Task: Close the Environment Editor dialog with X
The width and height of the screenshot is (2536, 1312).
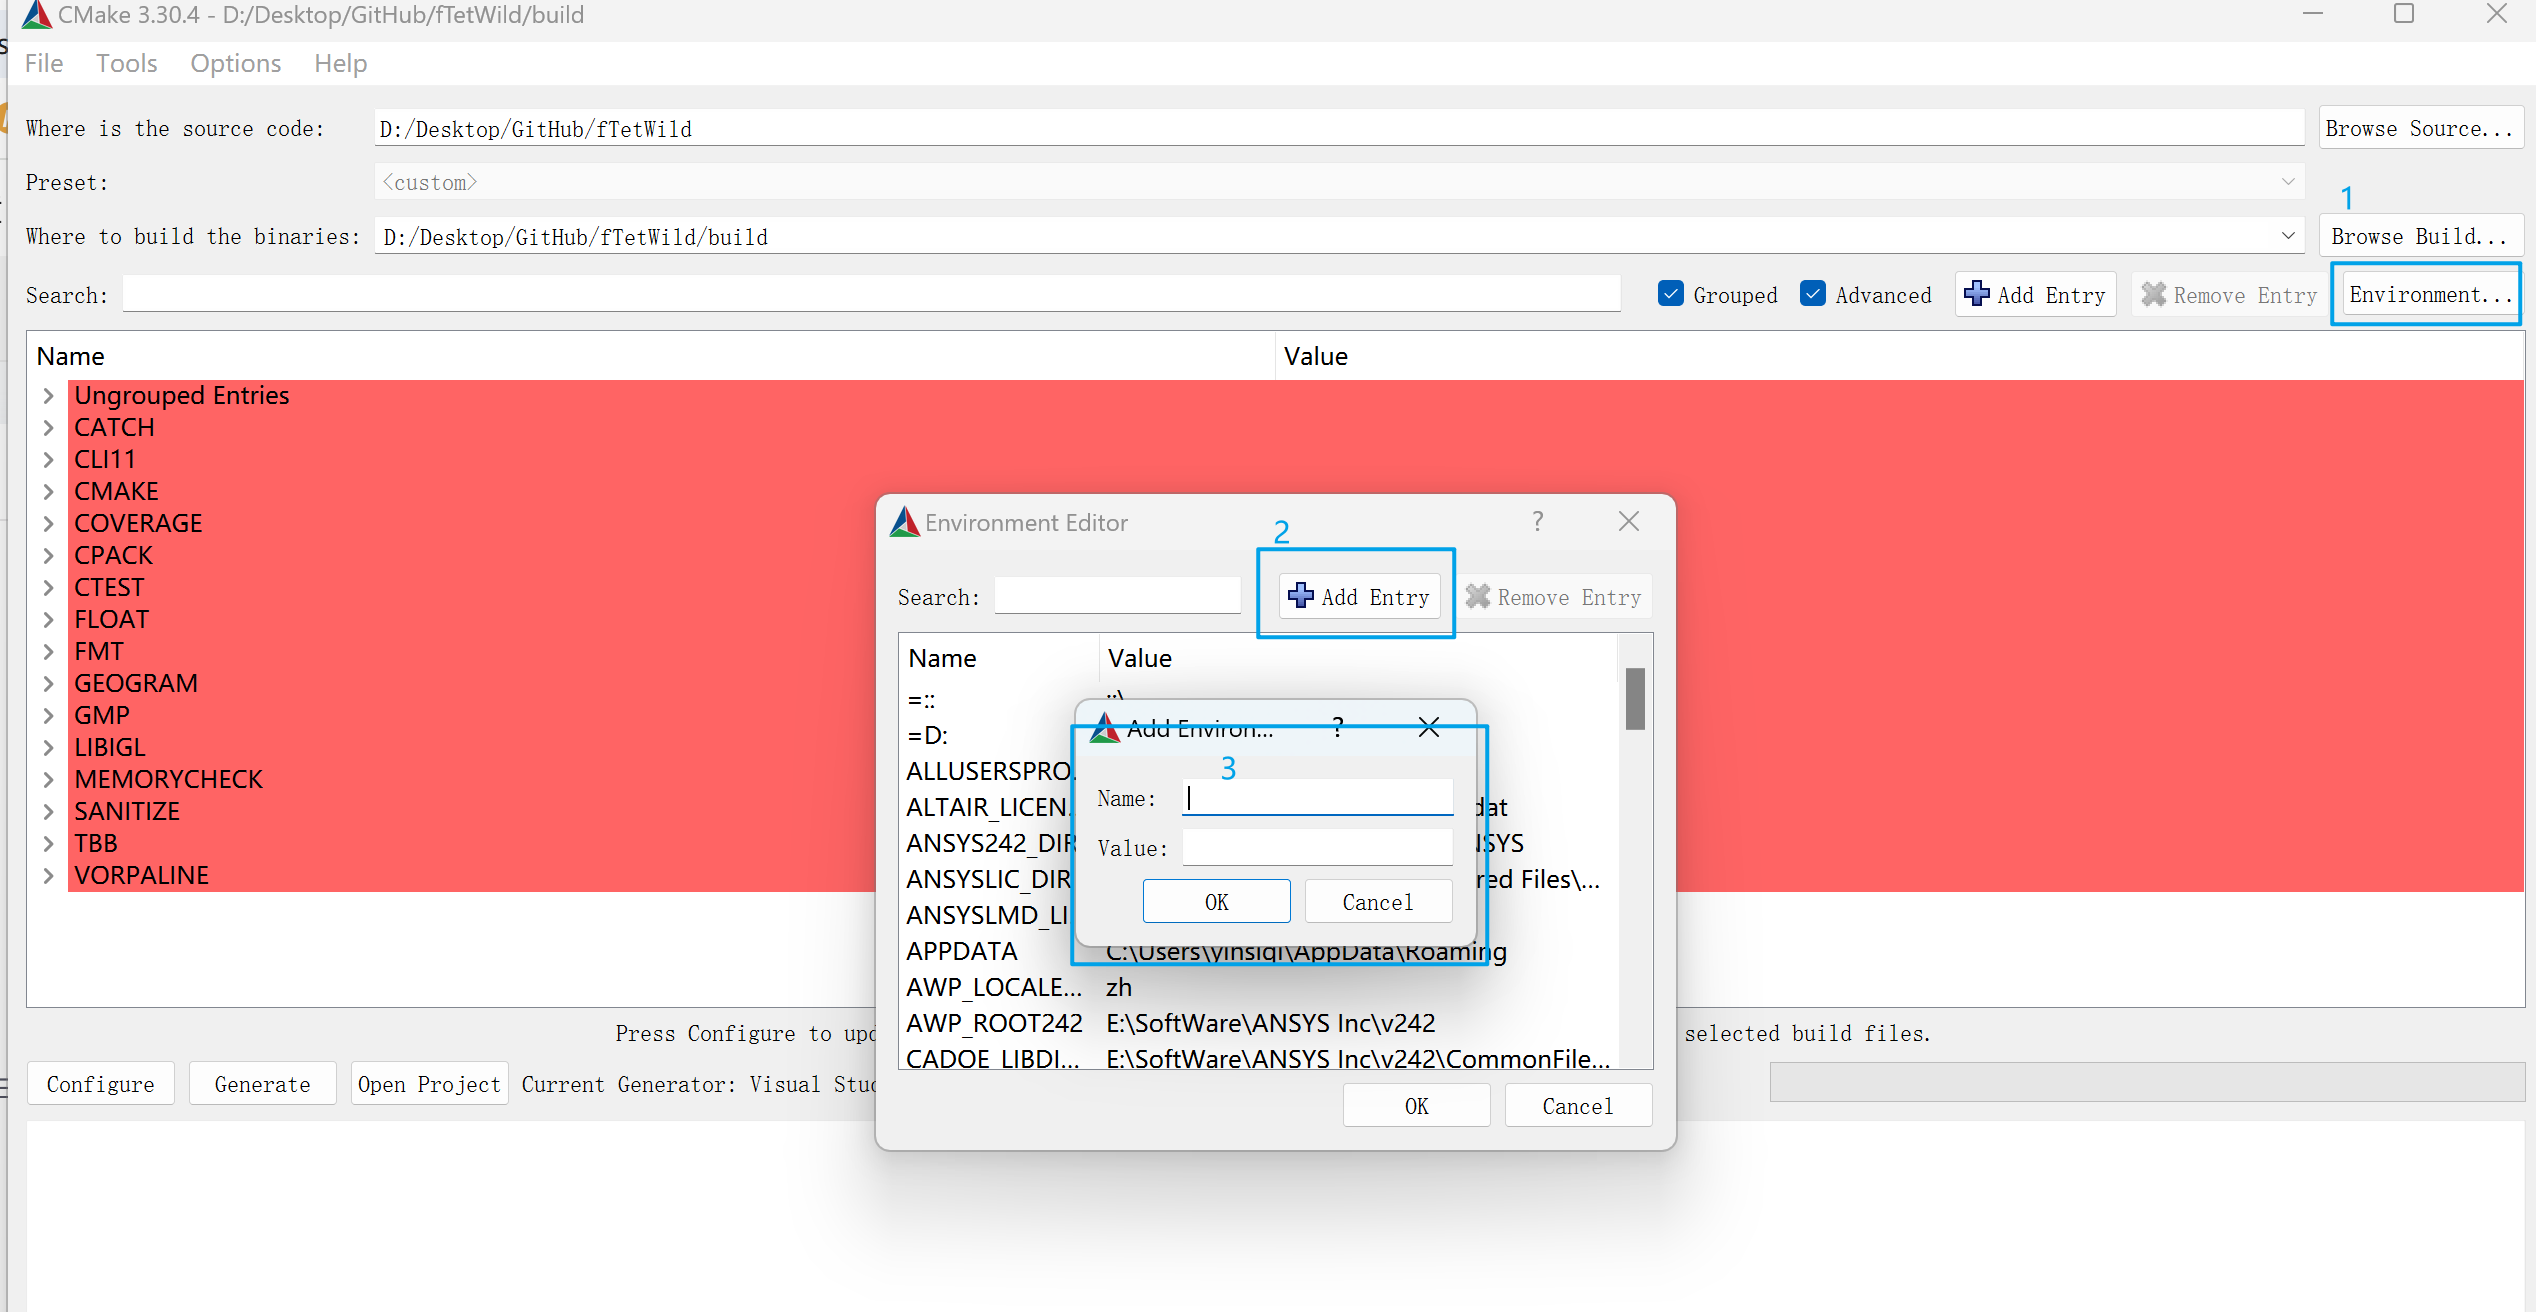Action: [x=1629, y=521]
